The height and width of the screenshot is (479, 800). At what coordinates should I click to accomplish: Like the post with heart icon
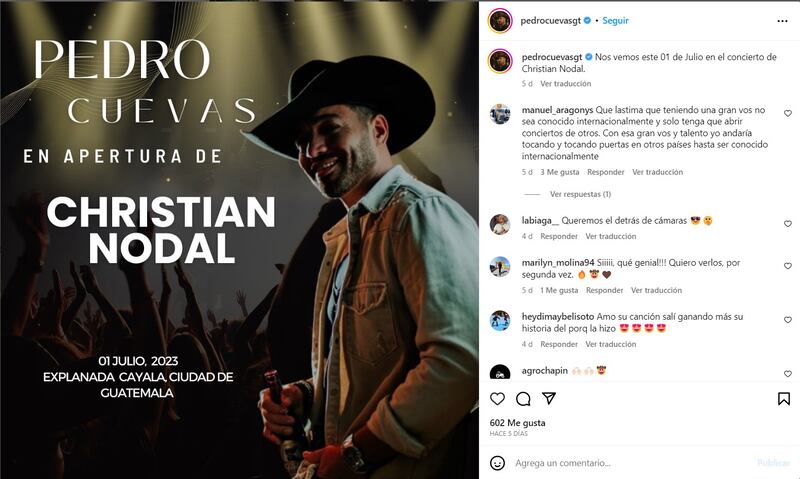click(x=497, y=399)
